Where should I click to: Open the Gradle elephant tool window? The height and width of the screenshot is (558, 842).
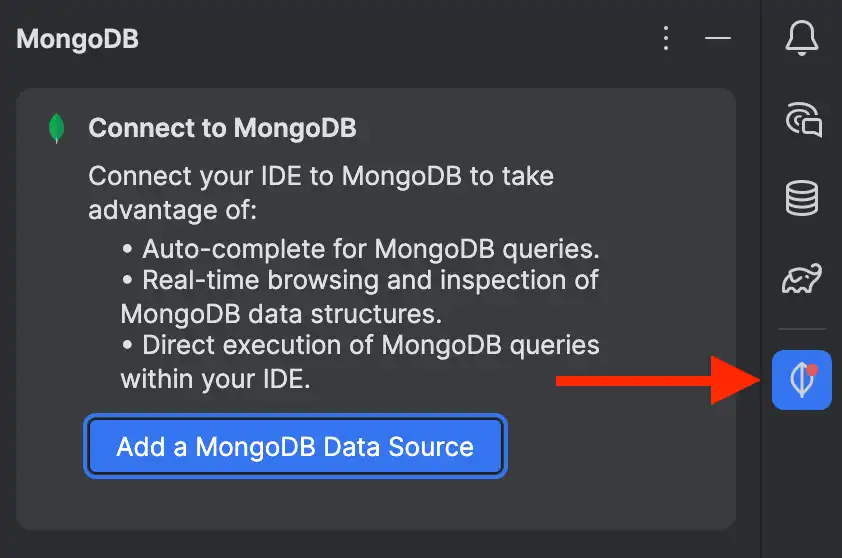[802, 280]
